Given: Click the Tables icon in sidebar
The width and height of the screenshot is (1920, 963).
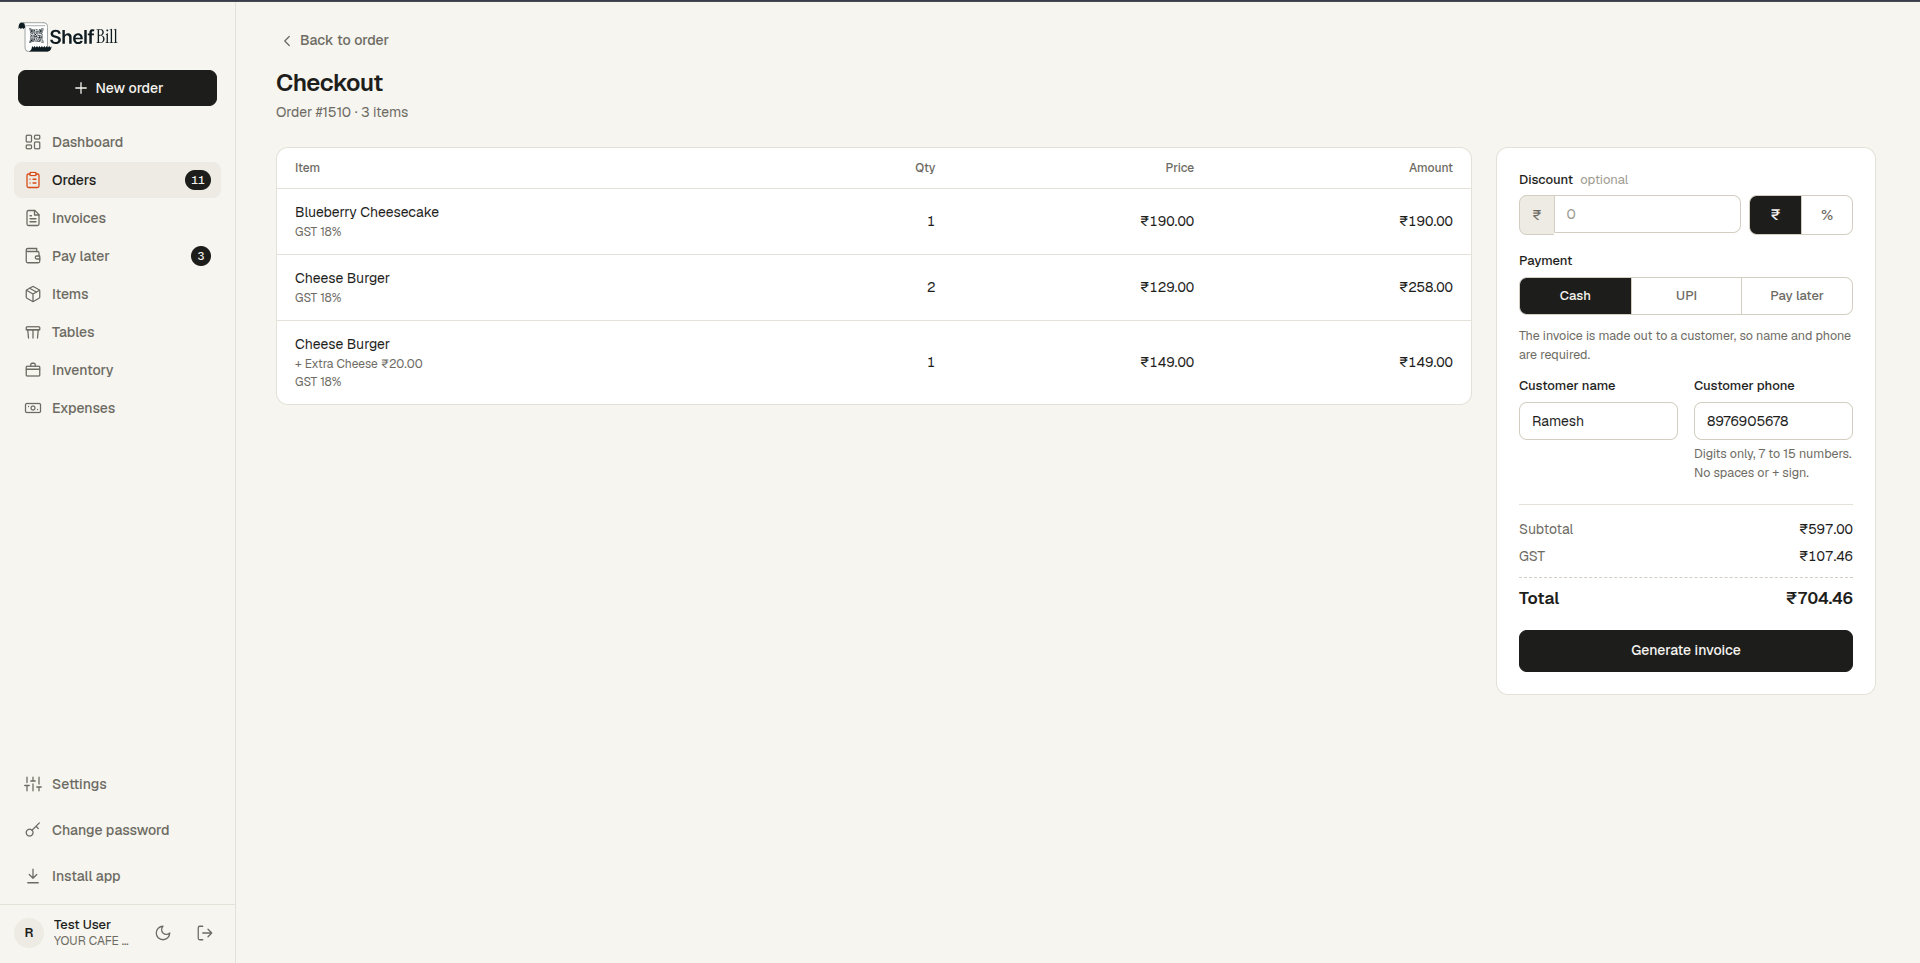Looking at the screenshot, I should [33, 332].
